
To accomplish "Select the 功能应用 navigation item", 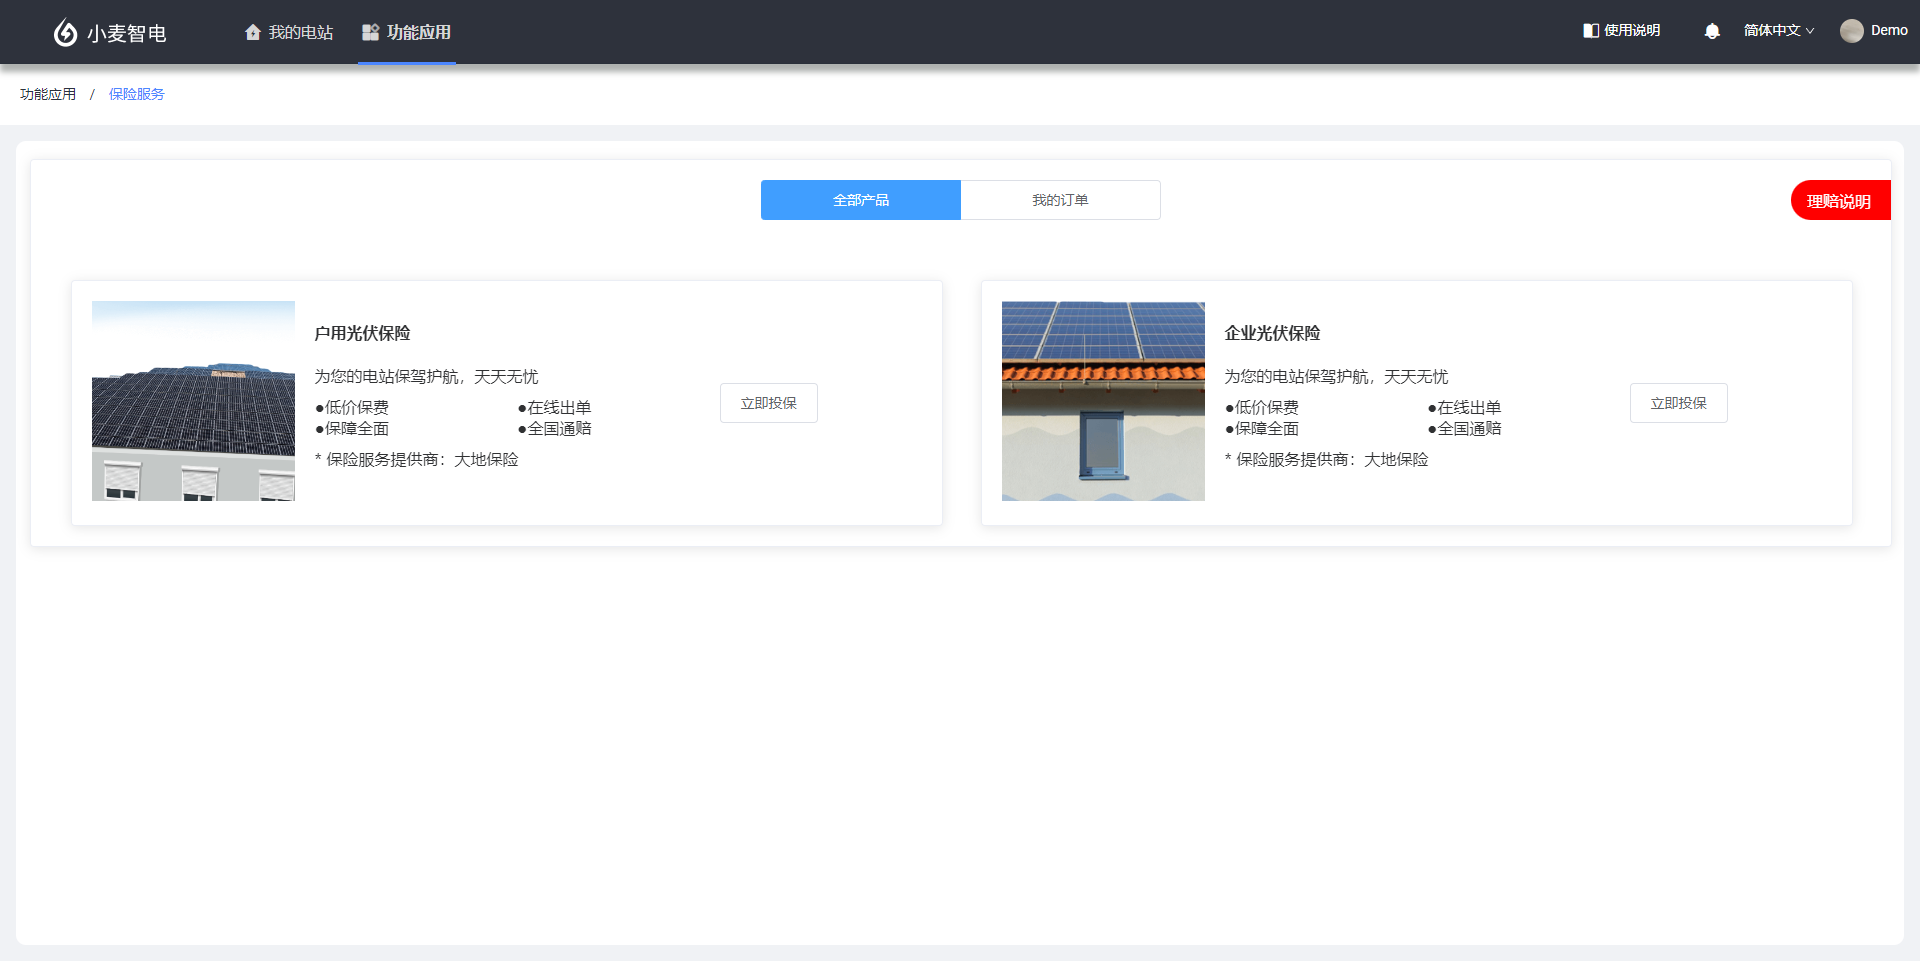I will (x=418, y=33).
